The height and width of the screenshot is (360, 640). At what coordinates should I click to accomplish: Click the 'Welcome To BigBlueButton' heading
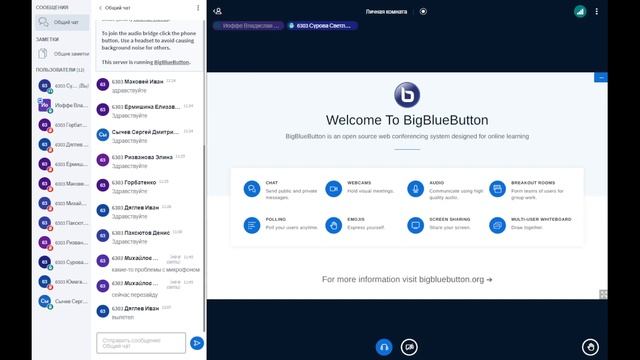(x=407, y=120)
